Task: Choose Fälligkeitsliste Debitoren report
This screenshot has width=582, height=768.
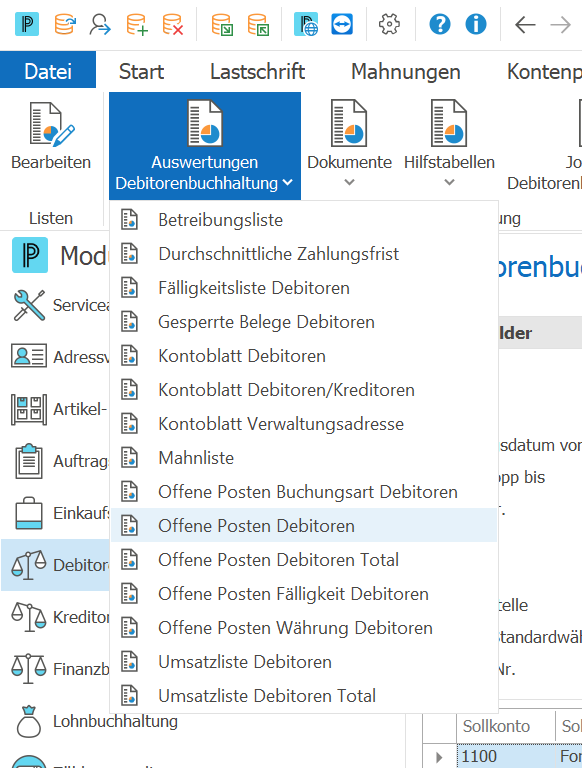Action: click(304, 288)
